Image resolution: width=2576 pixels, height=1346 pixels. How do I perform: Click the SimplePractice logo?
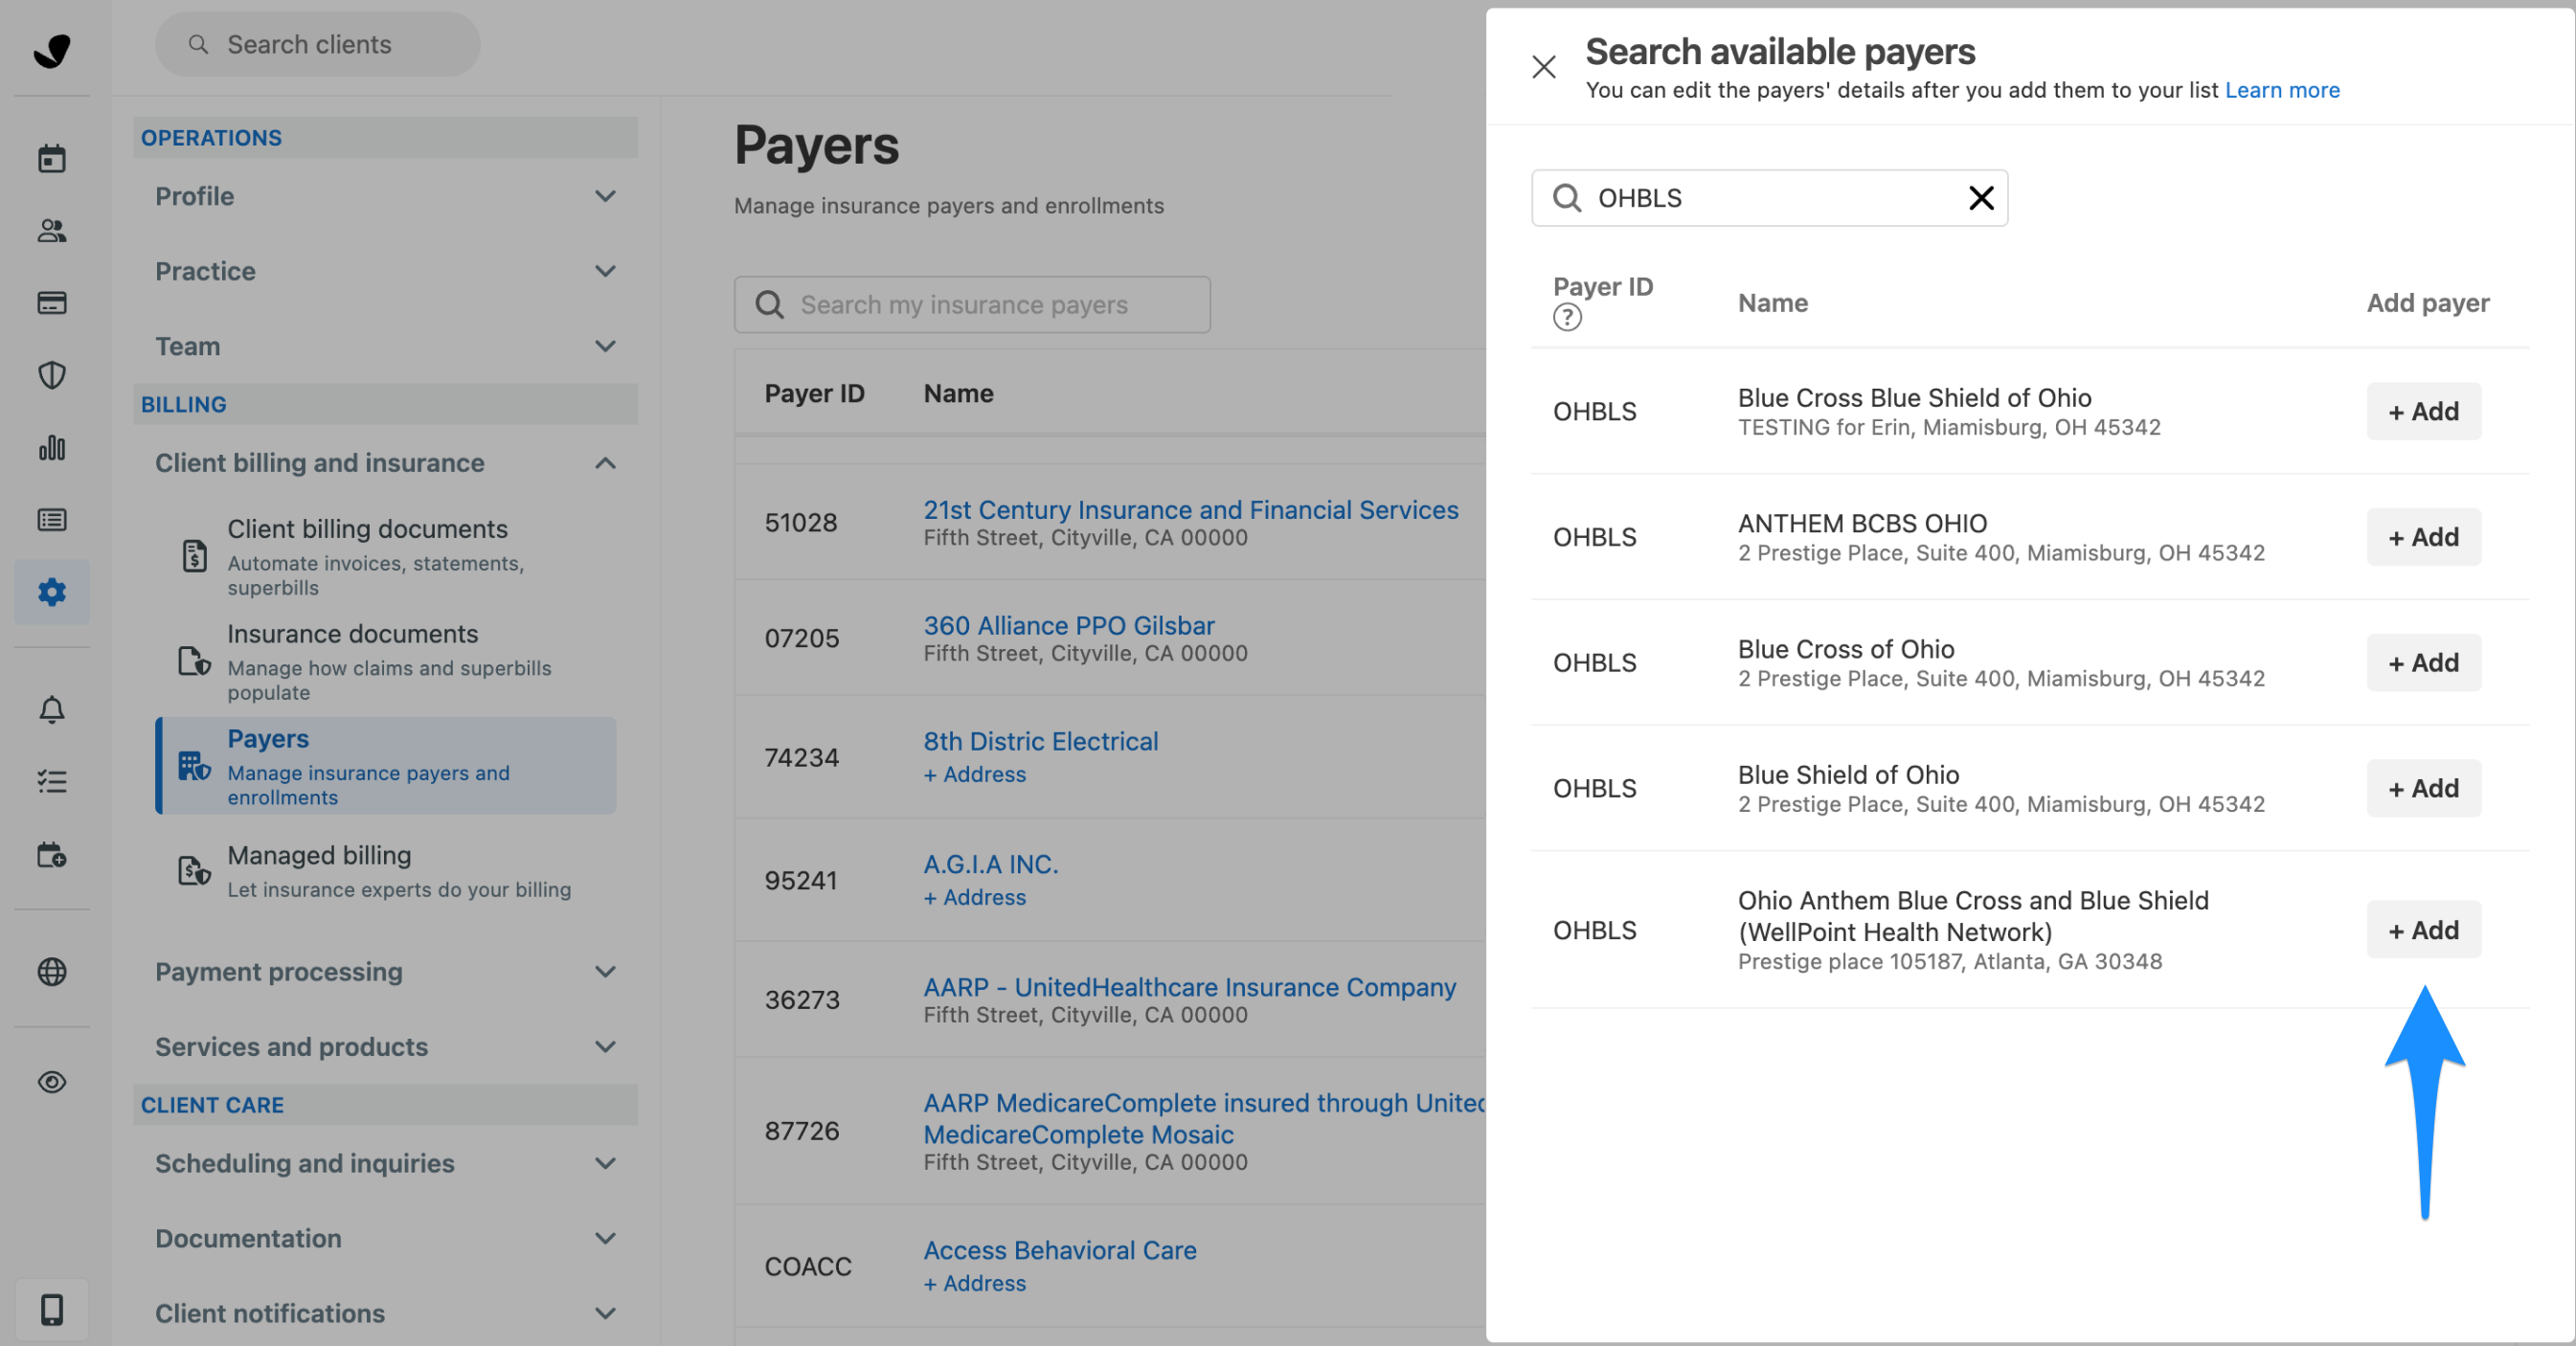click(x=52, y=49)
